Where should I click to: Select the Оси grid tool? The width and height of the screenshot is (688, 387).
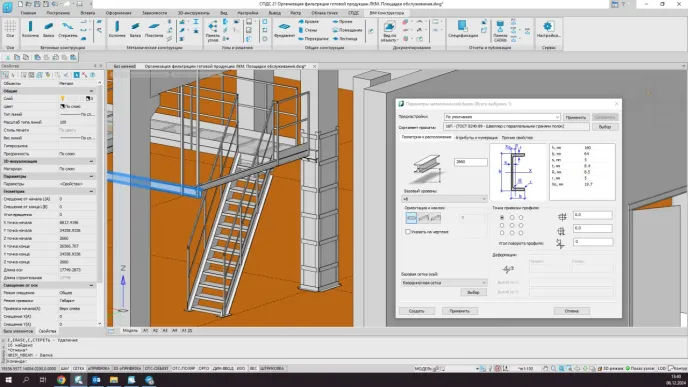[10, 29]
